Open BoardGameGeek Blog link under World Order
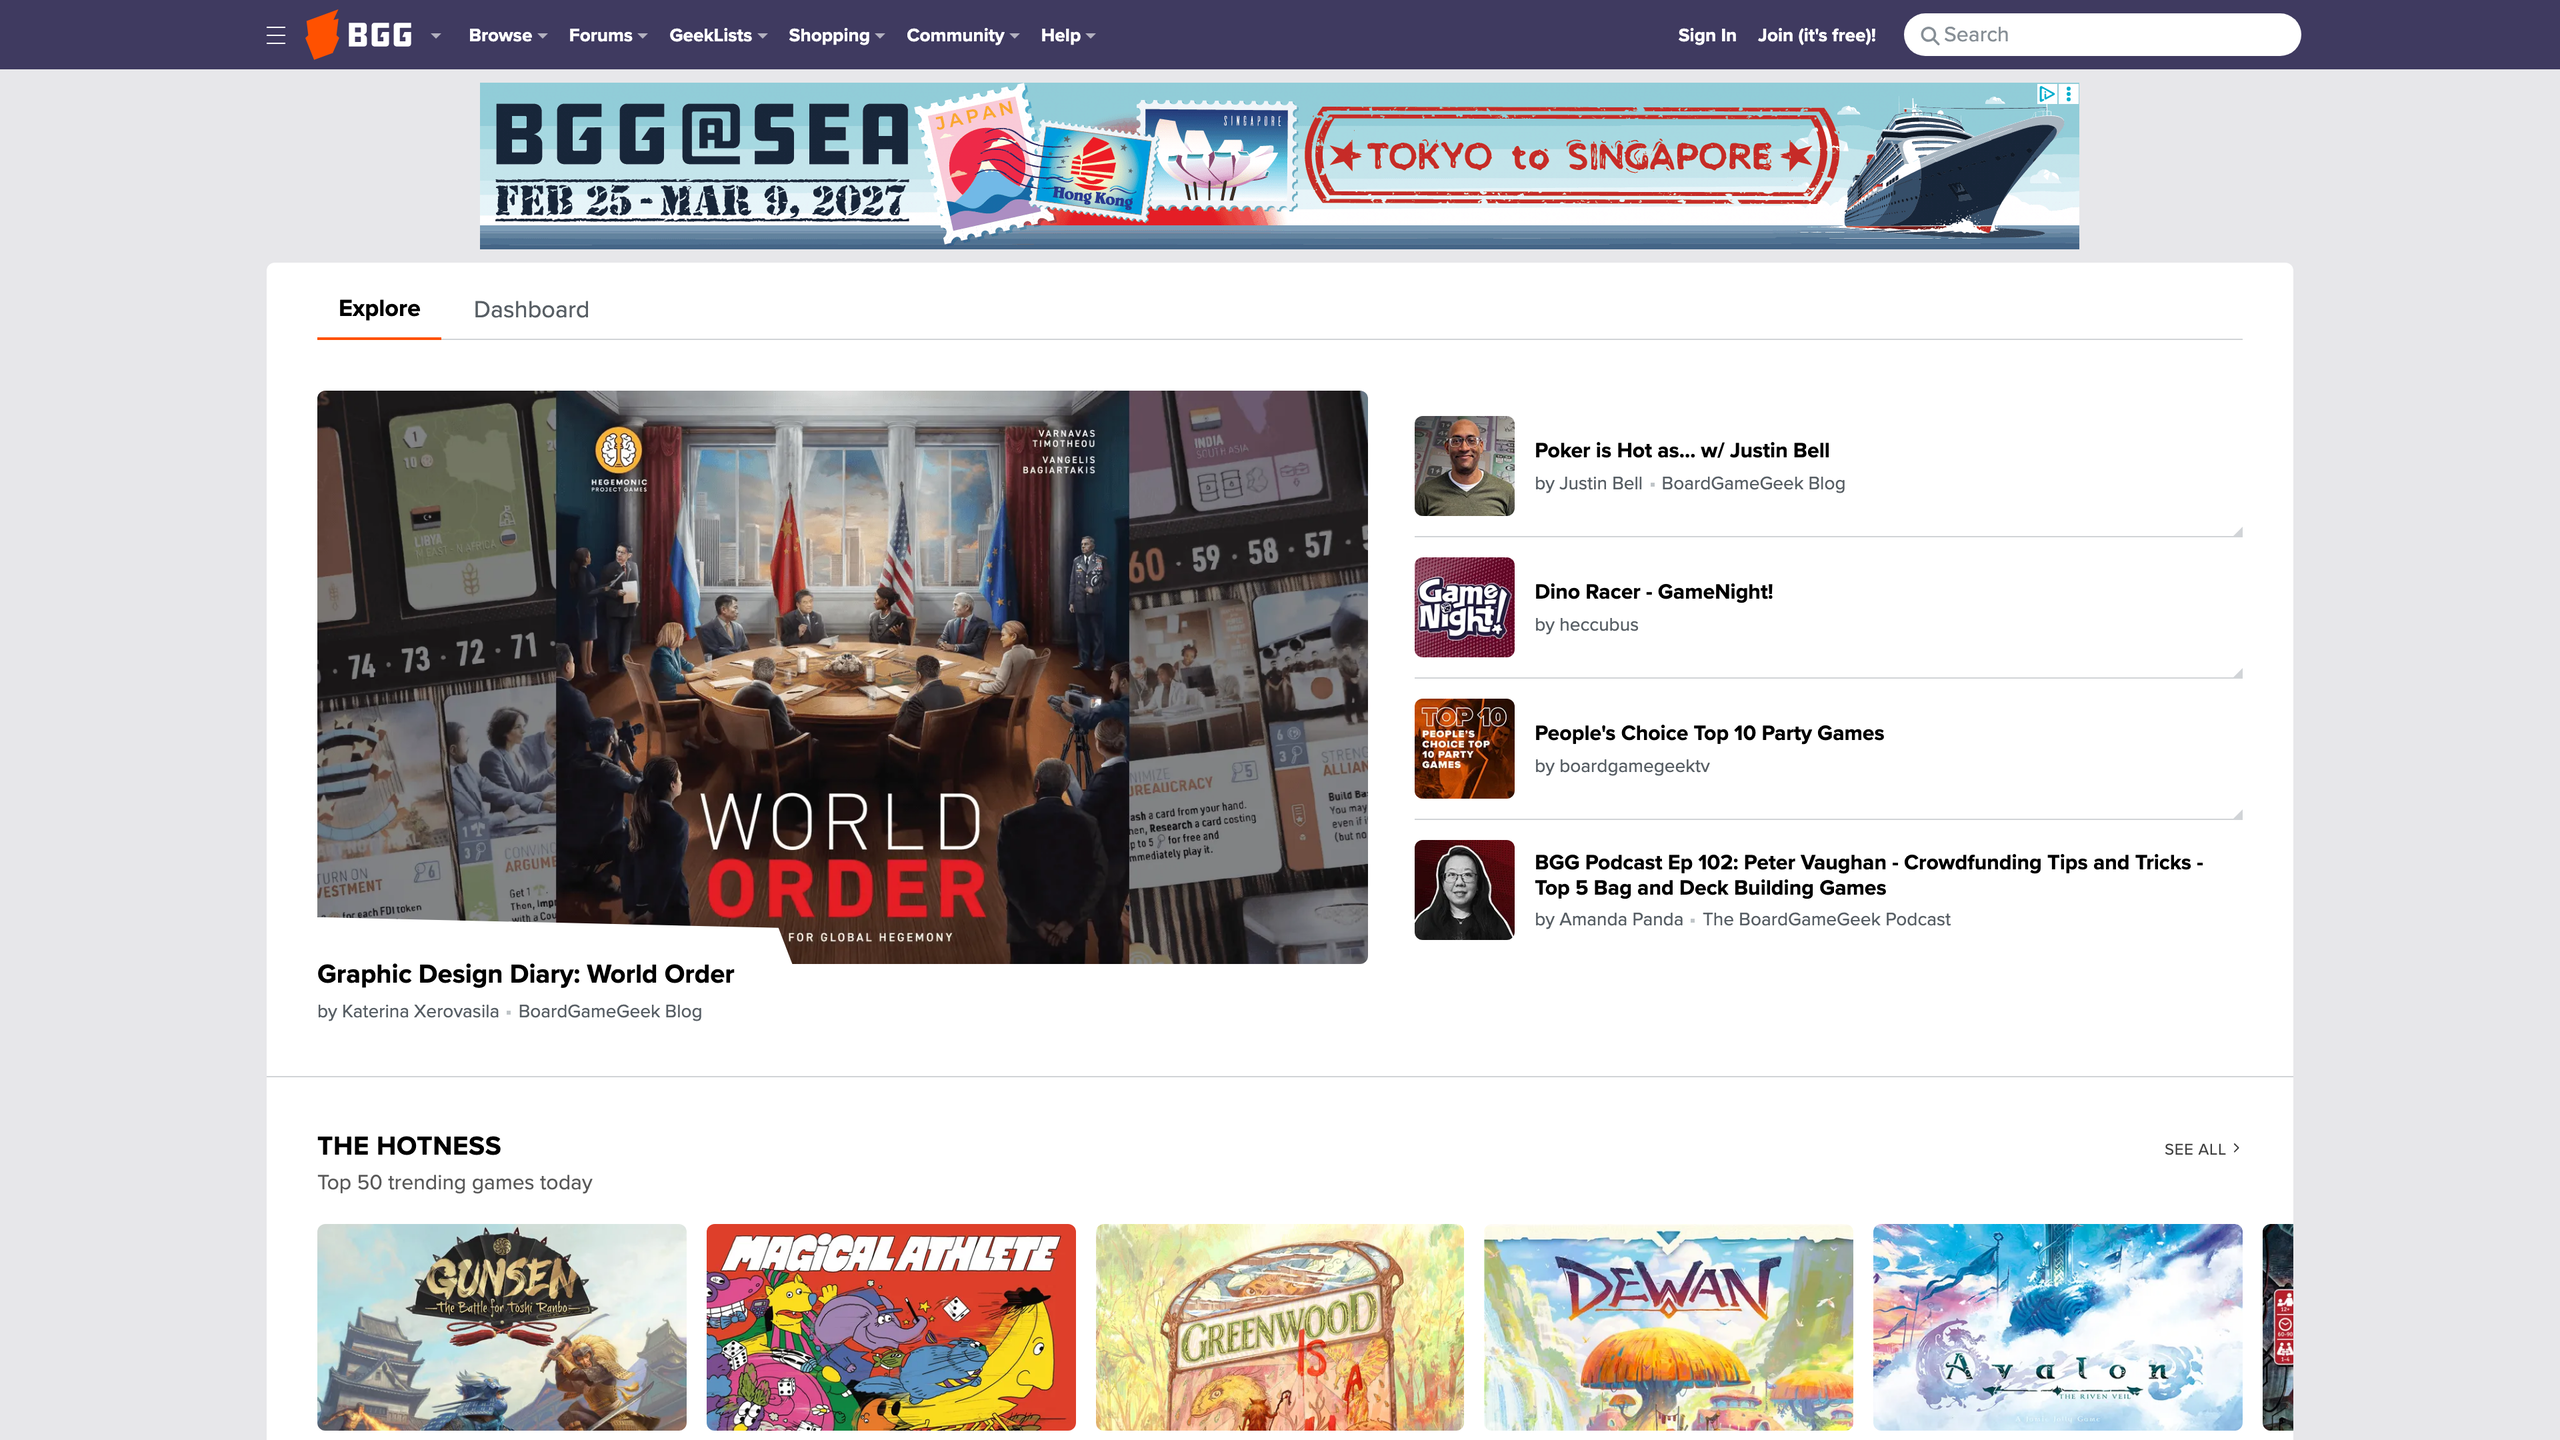 [610, 1012]
